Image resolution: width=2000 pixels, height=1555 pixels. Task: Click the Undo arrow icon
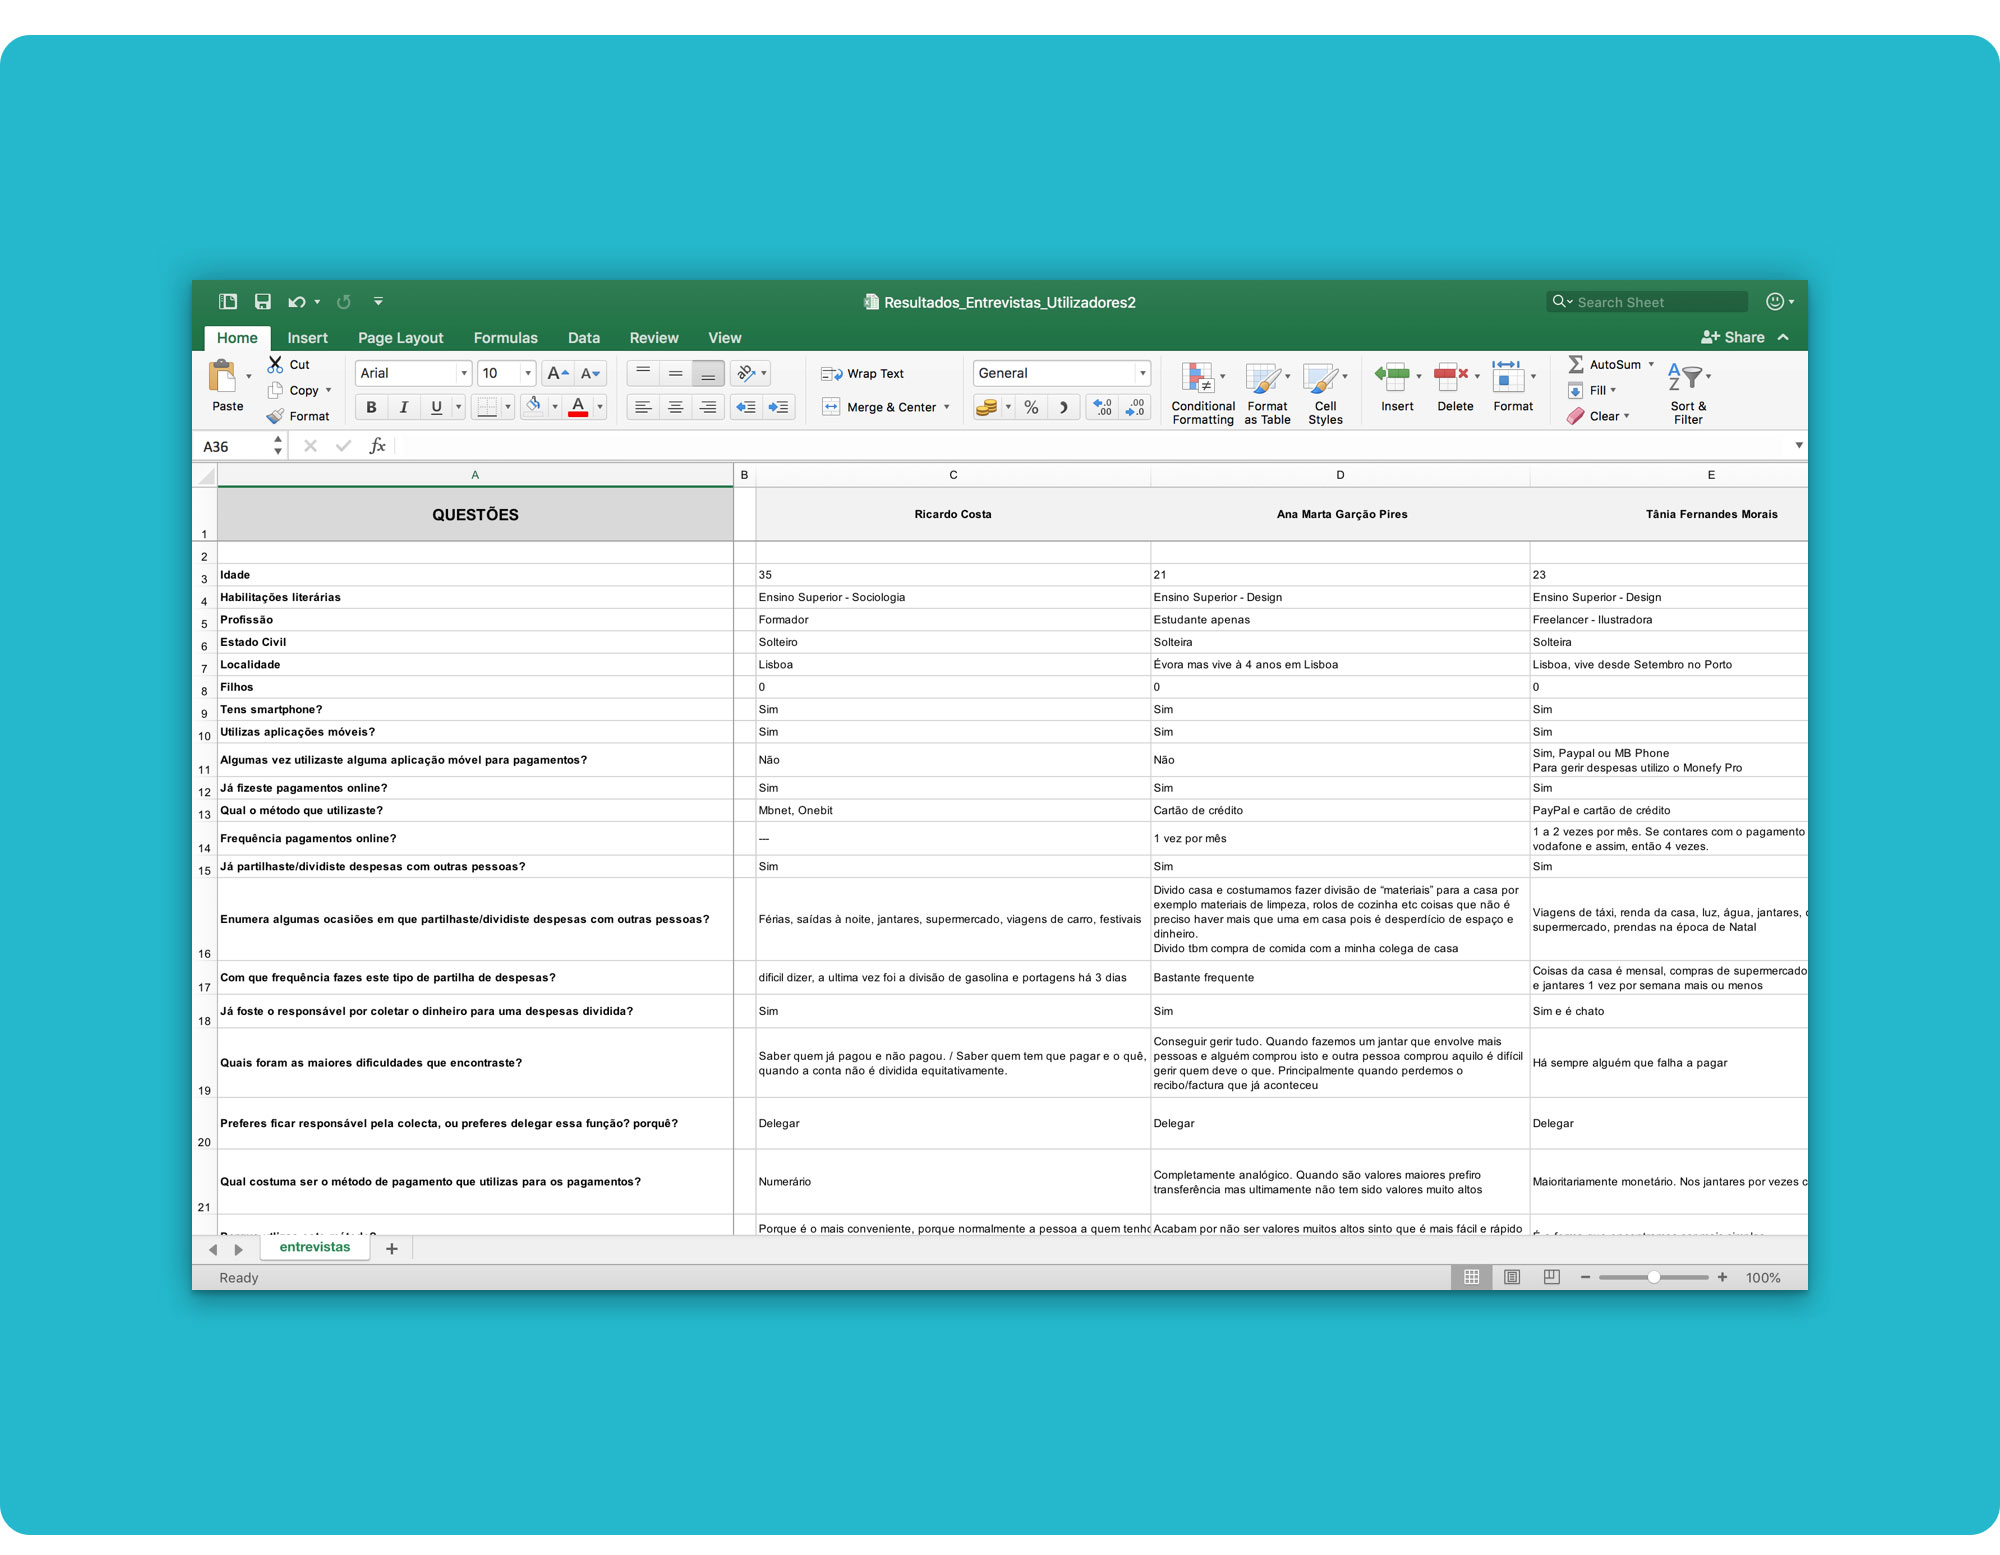click(296, 302)
